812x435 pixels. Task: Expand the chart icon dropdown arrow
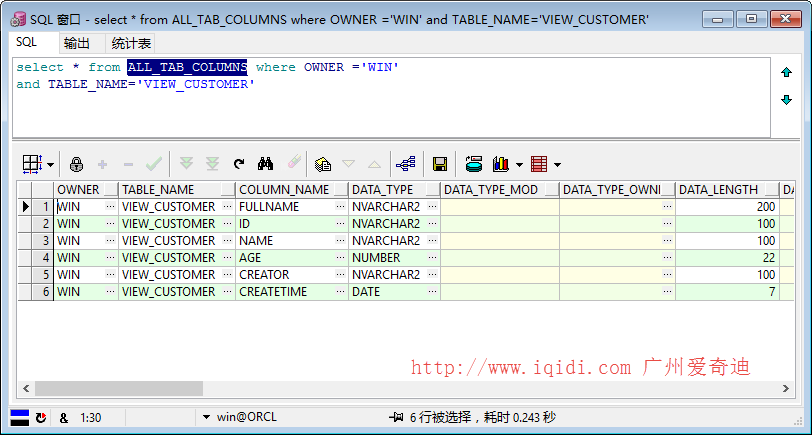point(519,165)
